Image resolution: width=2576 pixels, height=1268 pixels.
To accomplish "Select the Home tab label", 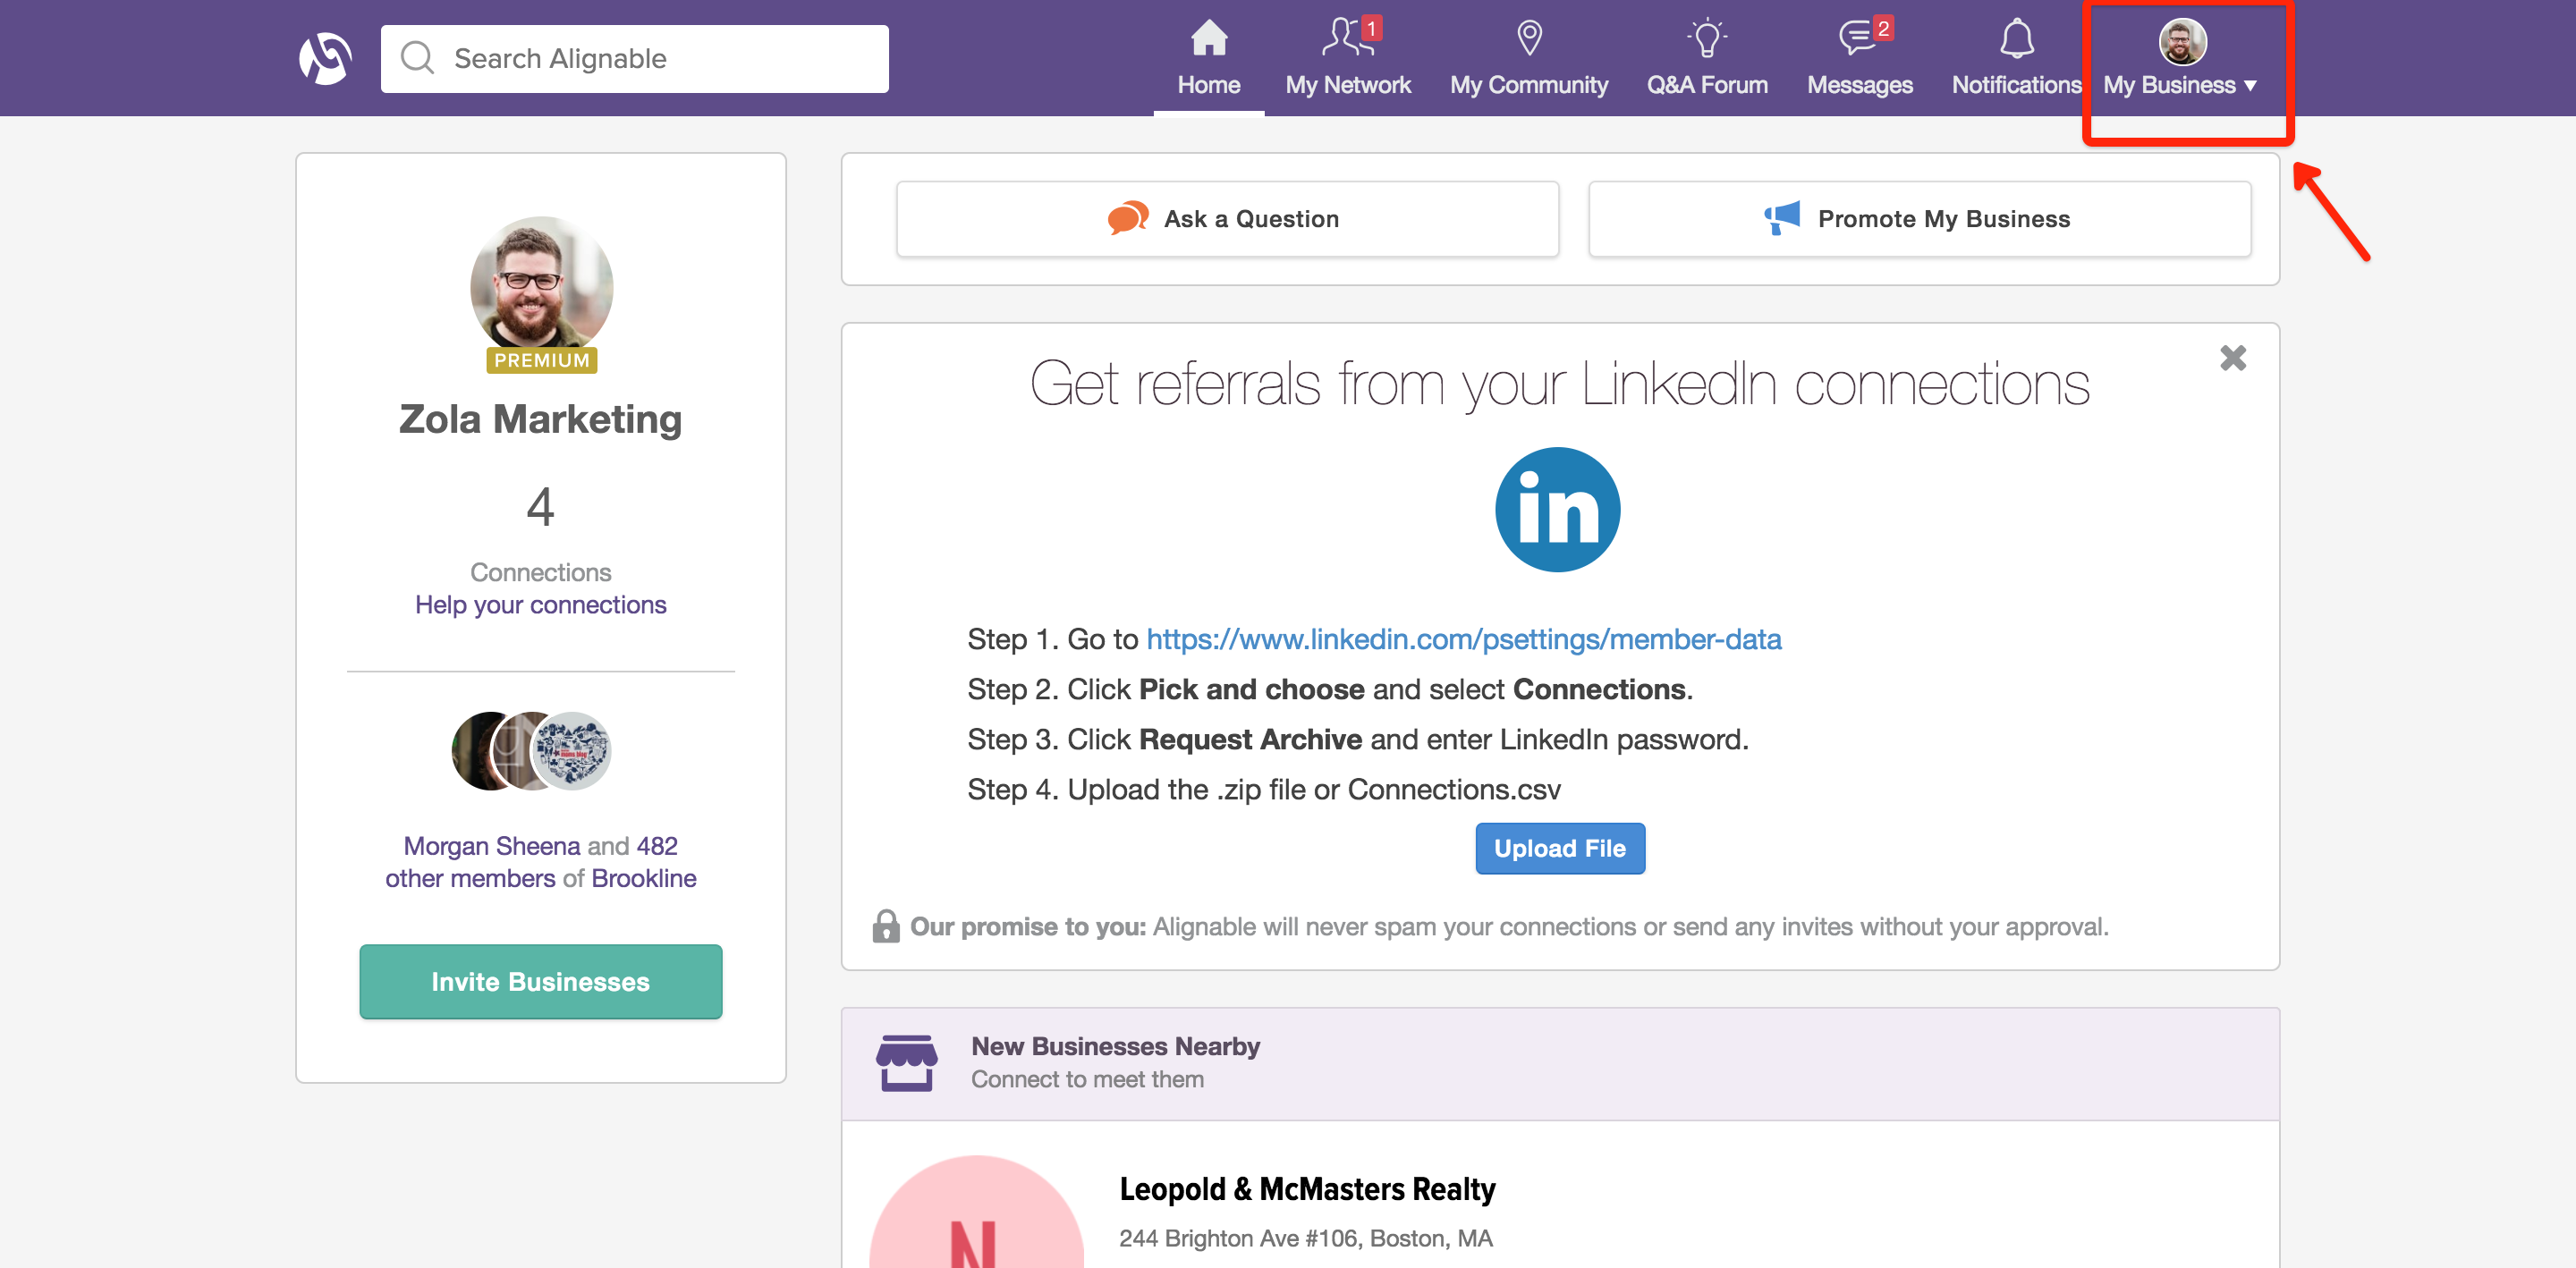I will click(1209, 85).
